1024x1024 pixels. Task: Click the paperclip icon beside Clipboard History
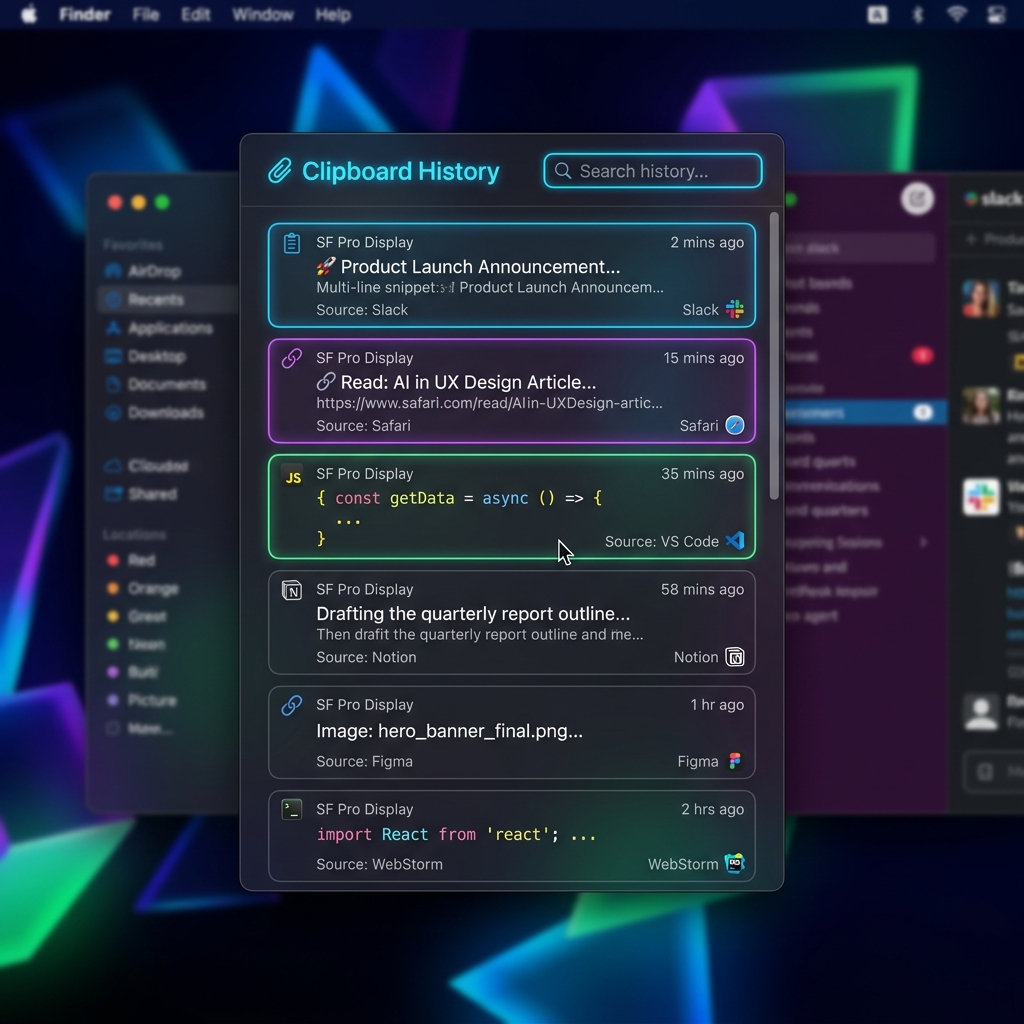coord(280,171)
